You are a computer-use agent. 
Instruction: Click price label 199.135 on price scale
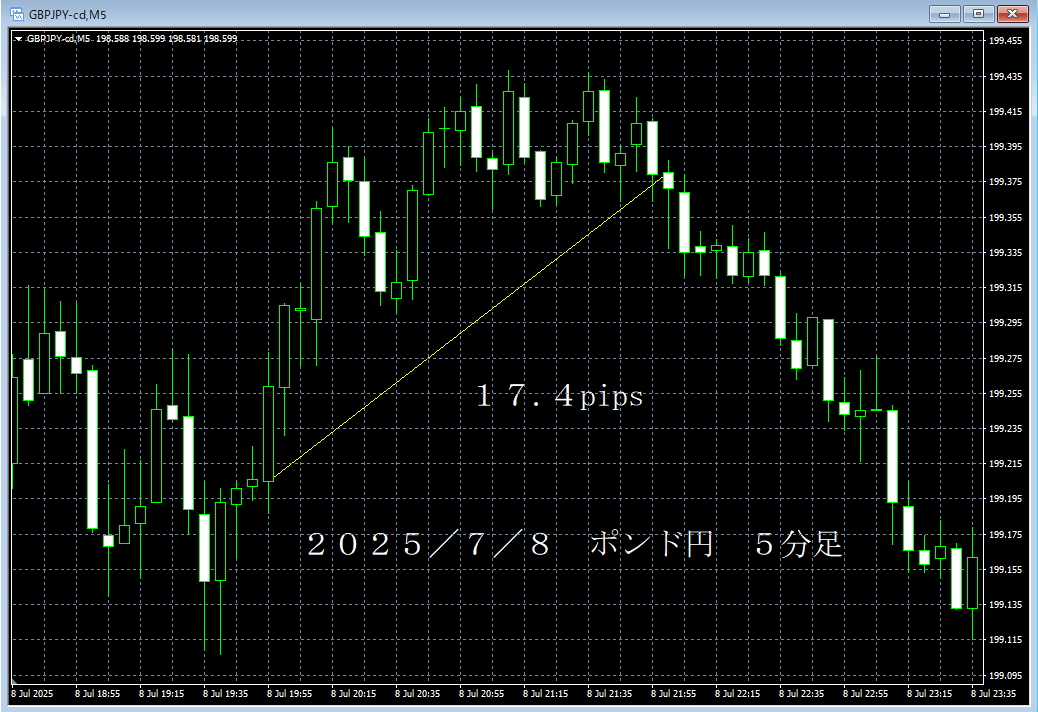click(1006, 605)
